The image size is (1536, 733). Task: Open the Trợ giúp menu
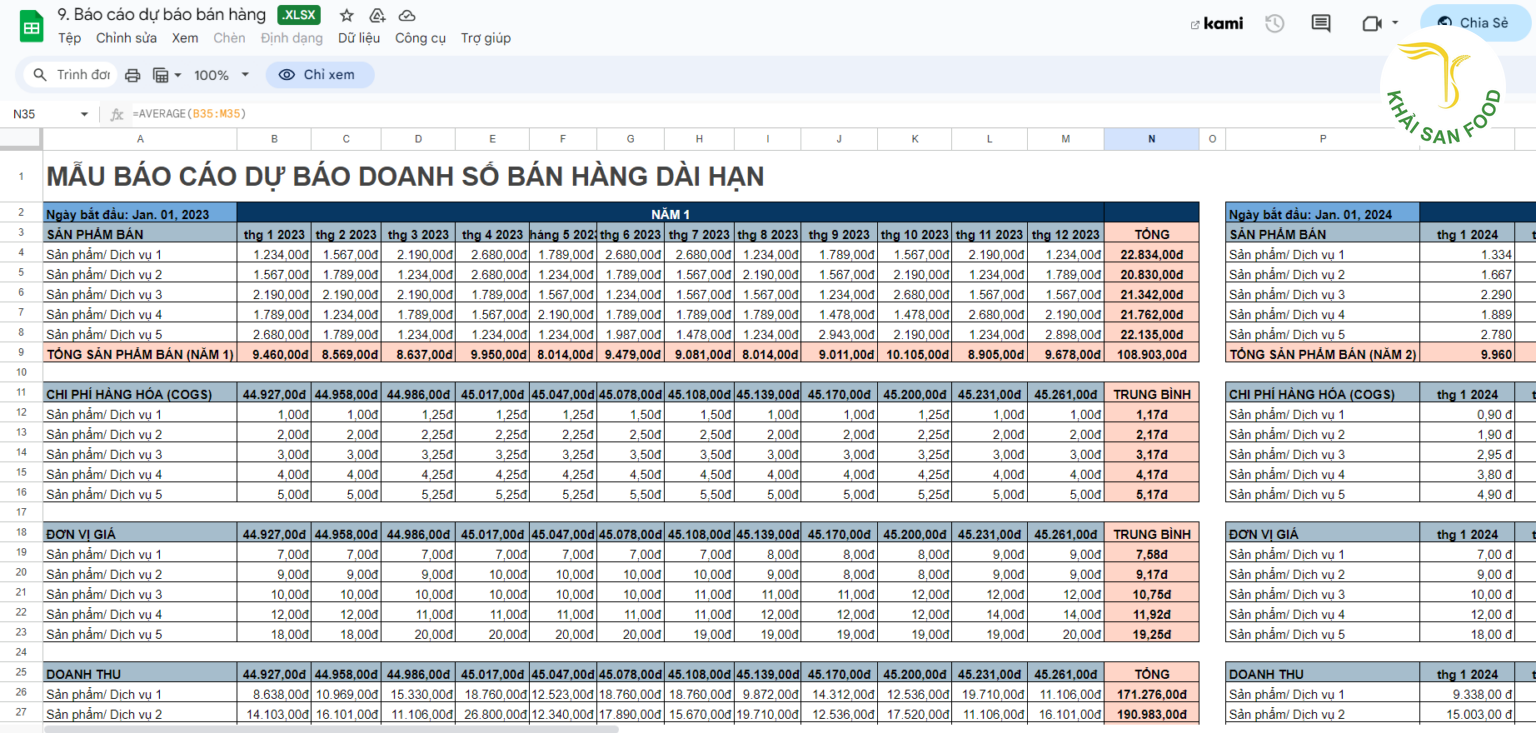coord(486,38)
